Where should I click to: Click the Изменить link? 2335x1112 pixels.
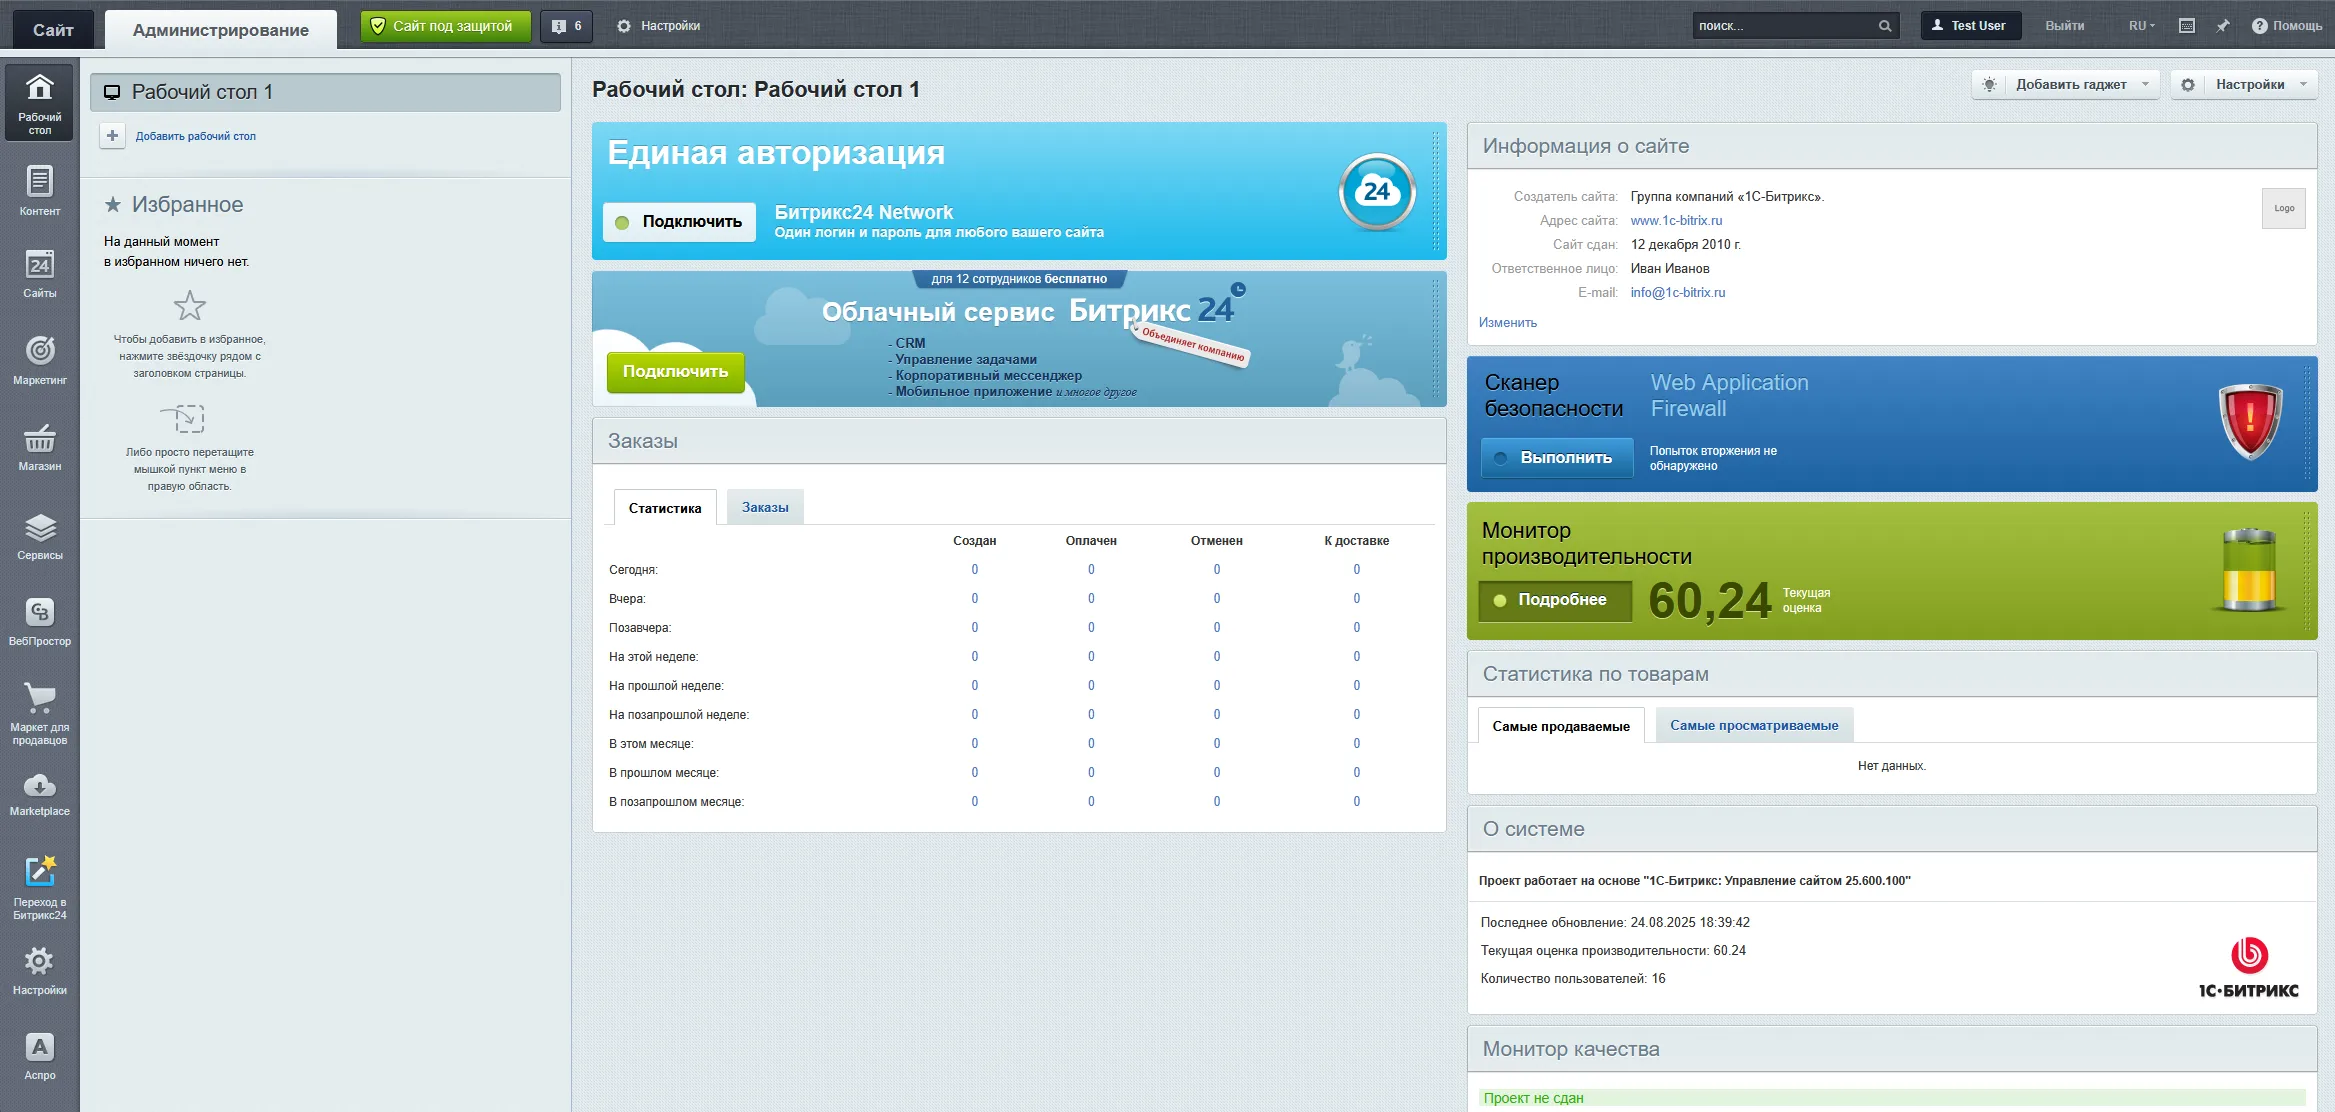(1508, 323)
